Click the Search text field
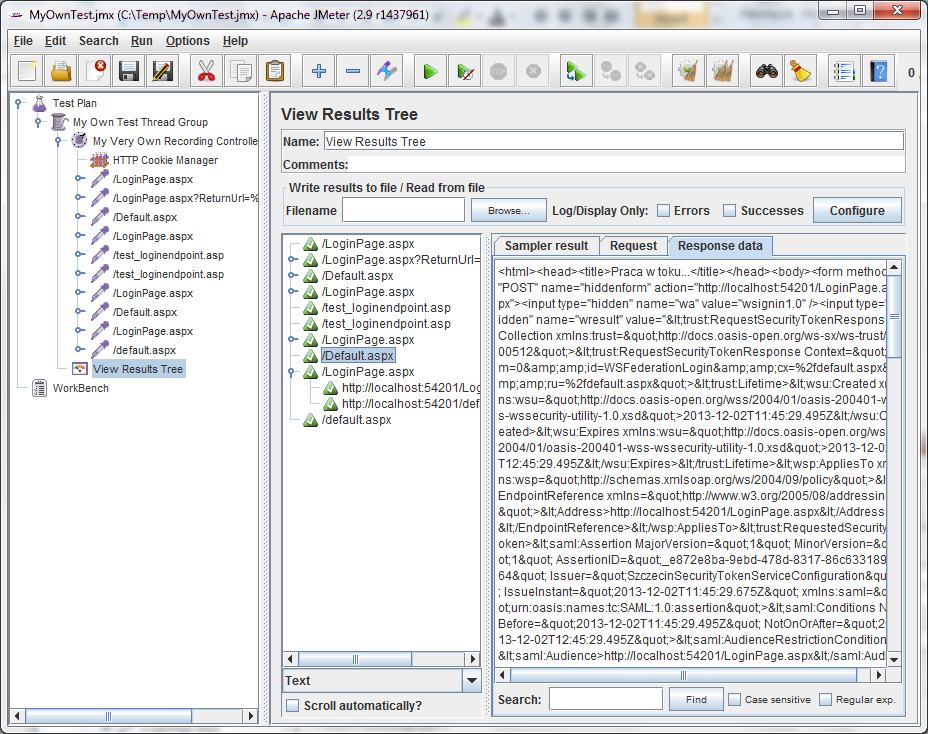 (x=605, y=699)
